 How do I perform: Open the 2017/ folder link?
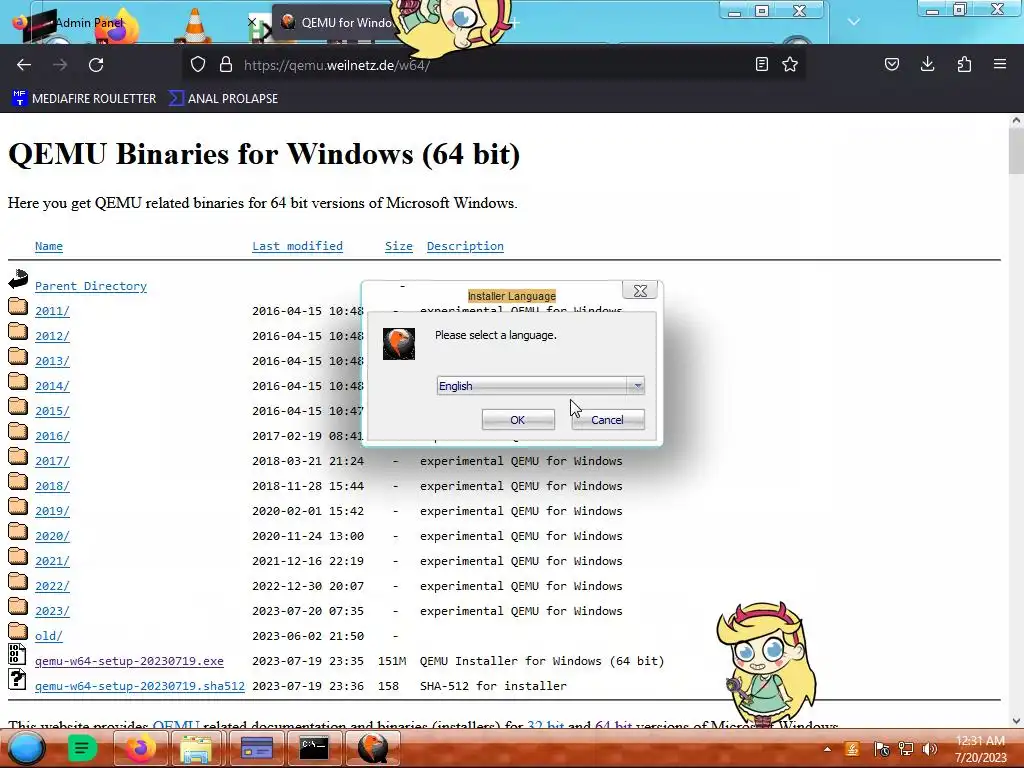point(52,461)
